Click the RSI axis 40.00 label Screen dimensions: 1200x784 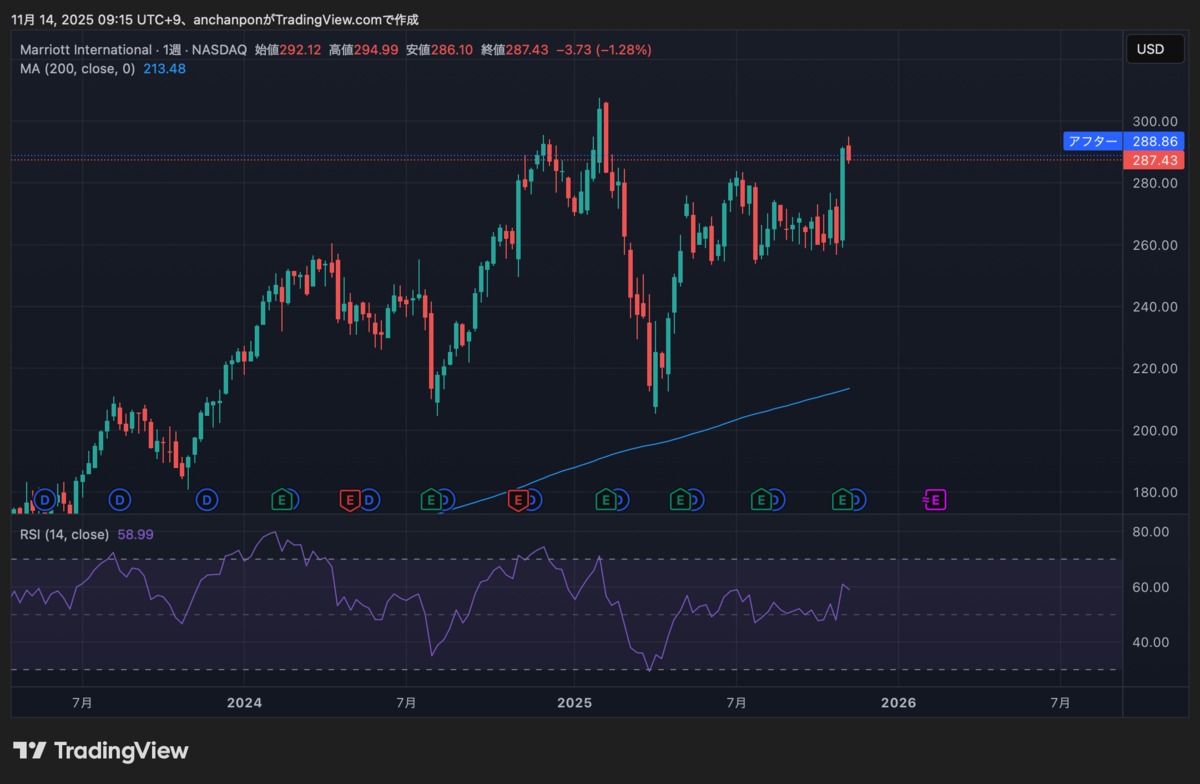coord(1150,642)
